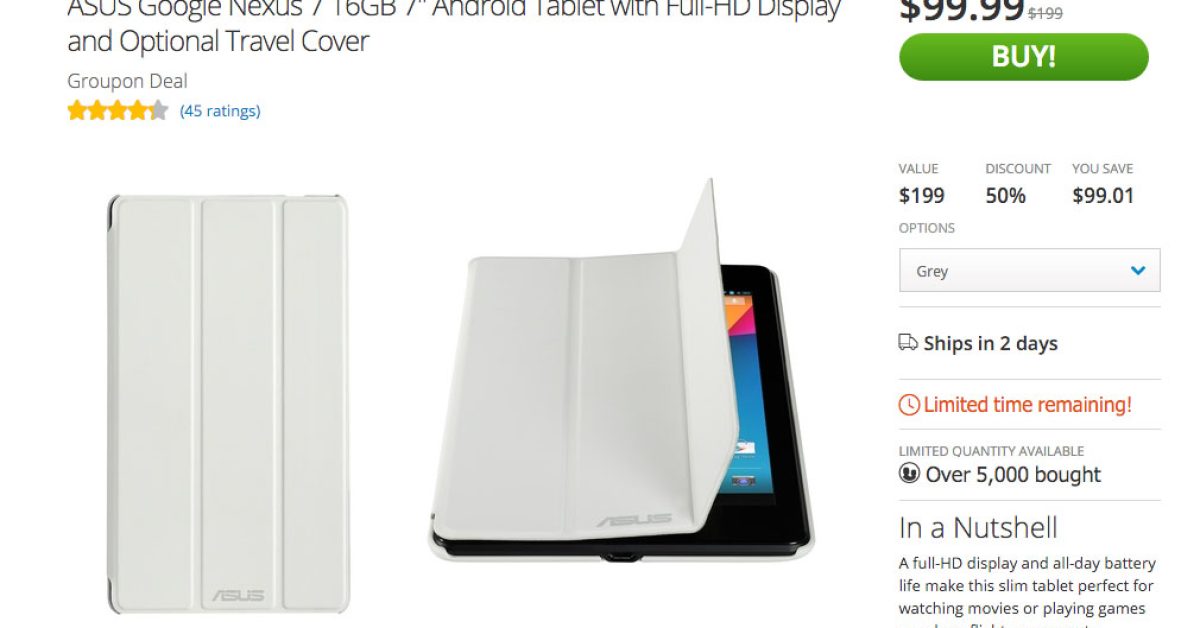
Task: Open the (45 ratings) link
Action: (x=220, y=111)
